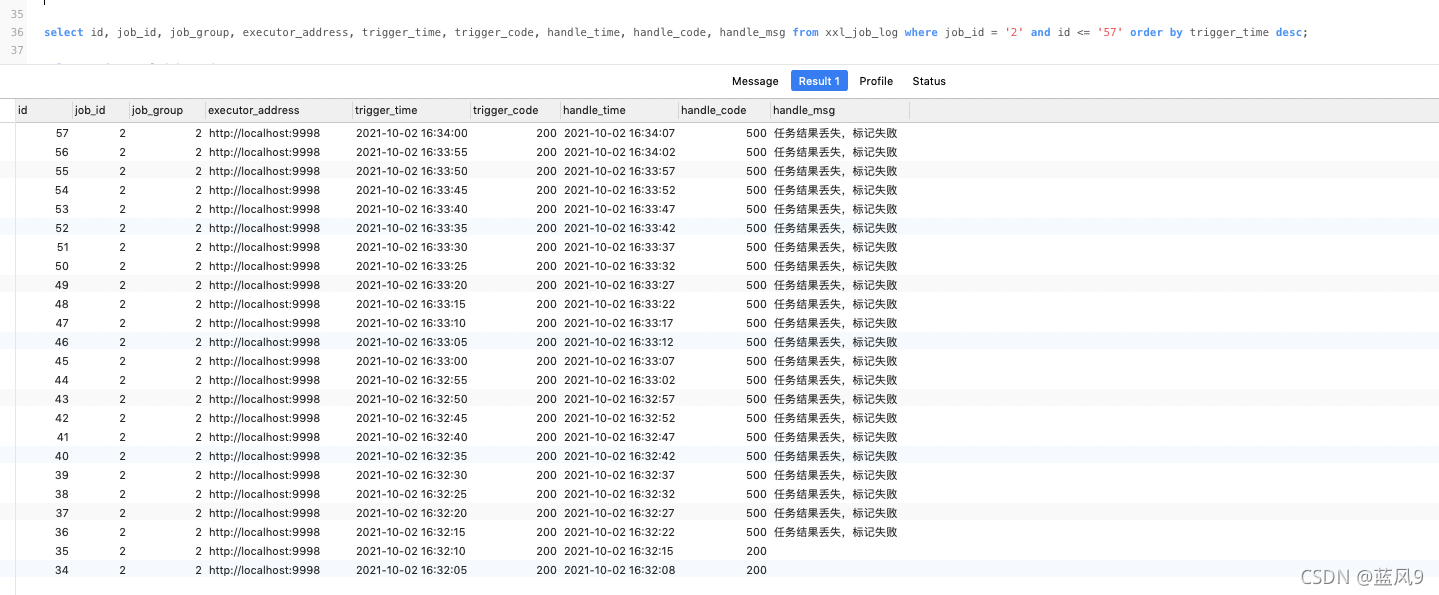The image size is (1439, 595).
Task: Click handle_time 2021-10-02 16:34:02
Action: click(620, 152)
